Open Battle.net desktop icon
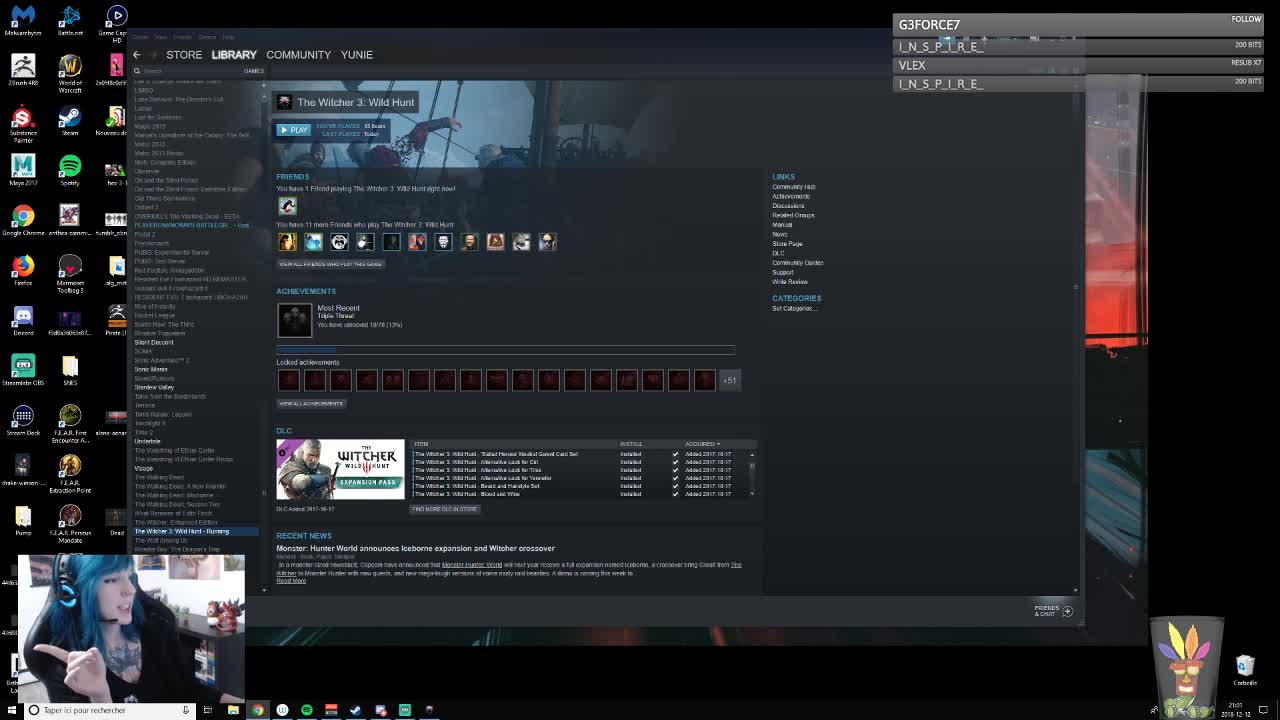This screenshot has width=1280, height=720. [70, 21]
